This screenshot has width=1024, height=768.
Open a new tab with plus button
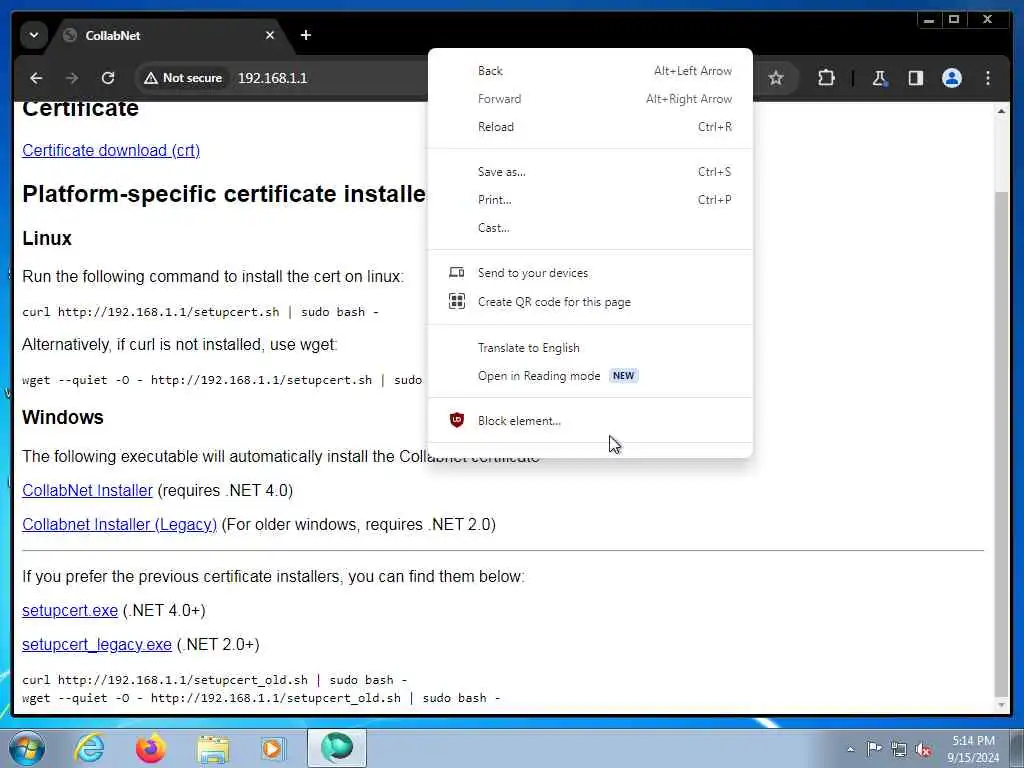coord(306,35)
